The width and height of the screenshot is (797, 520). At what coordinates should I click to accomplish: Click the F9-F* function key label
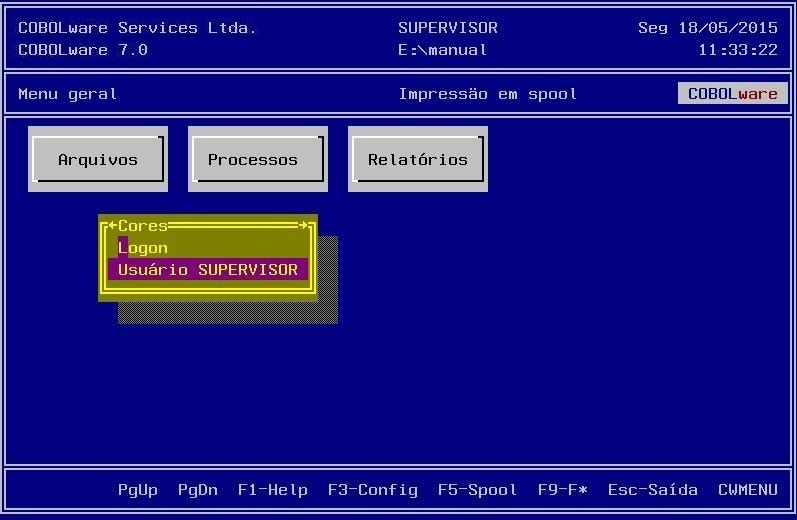click(x=563, y=490)
